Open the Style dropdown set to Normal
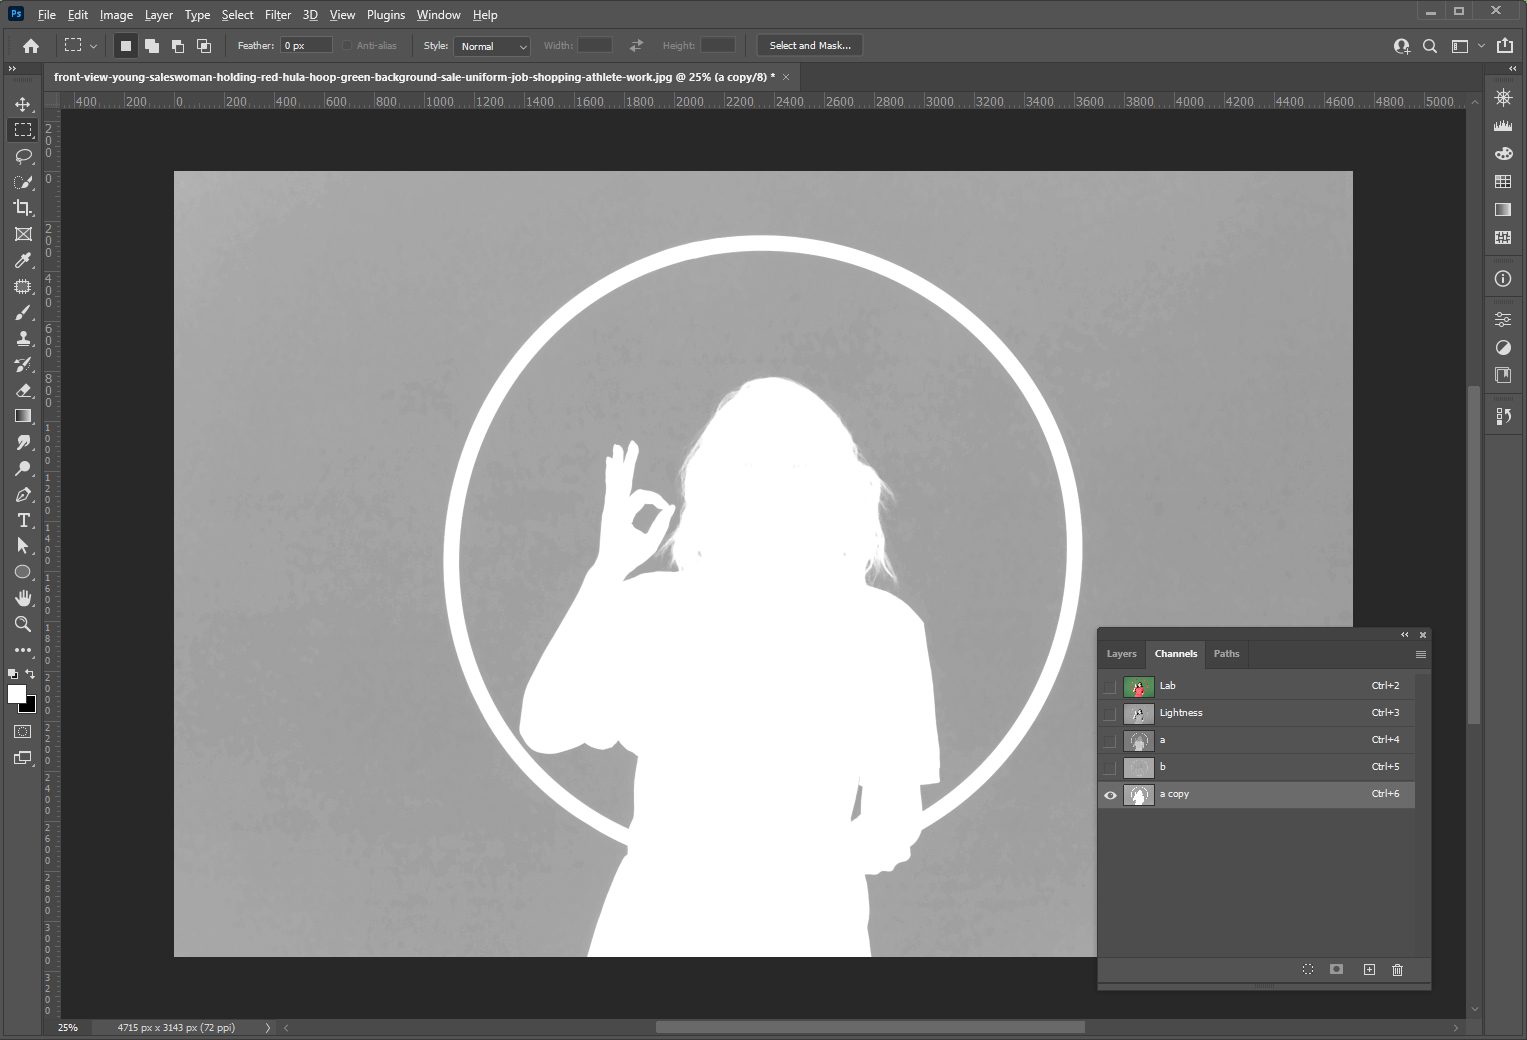1527x1040 pixels. pos(492,46)
